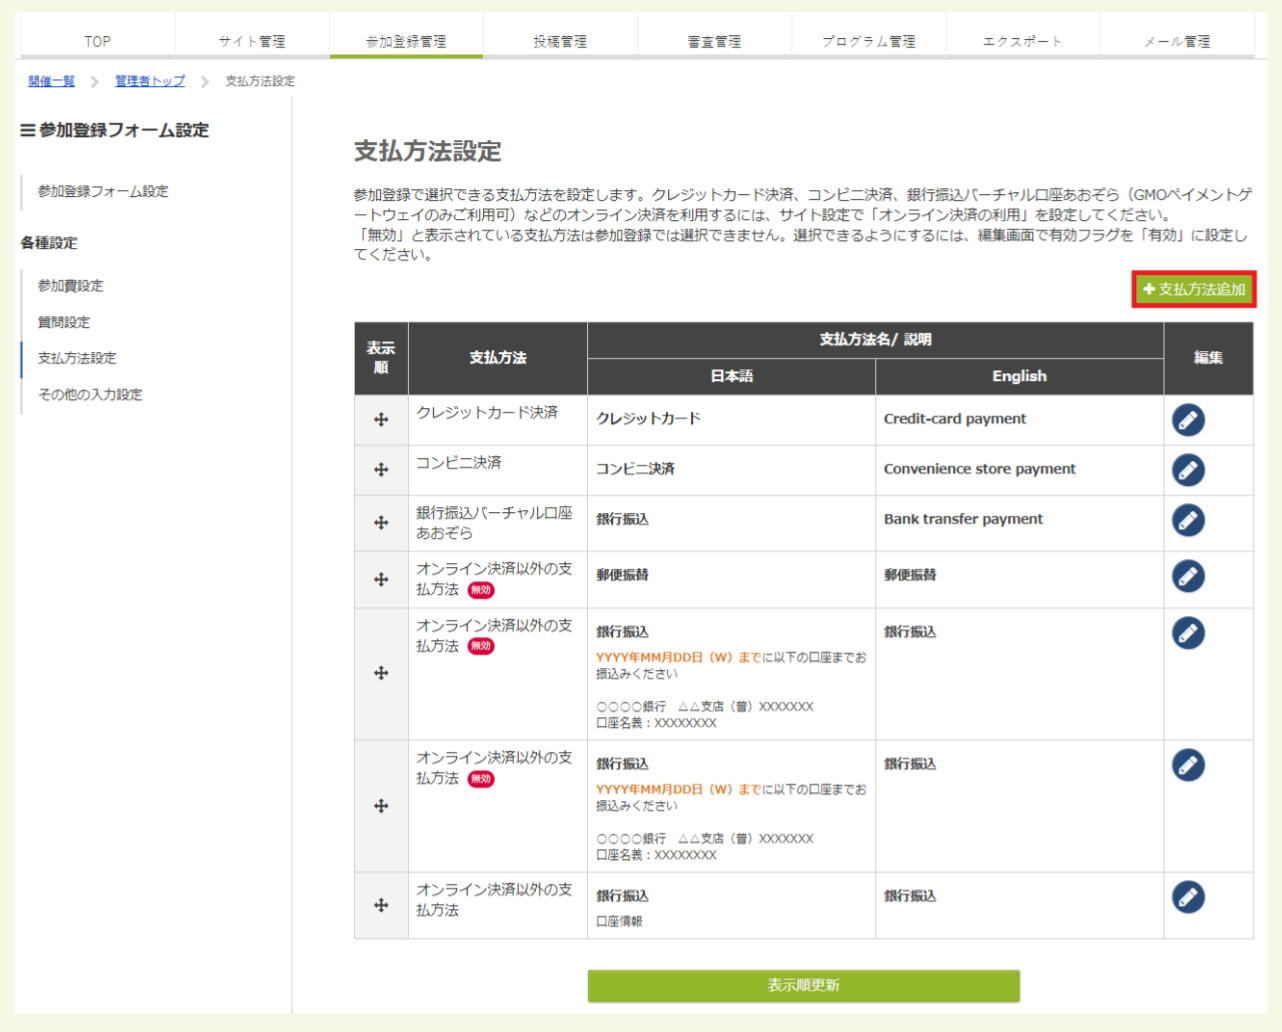The width and height of the screenshot is (1282, 1032).
Task: Open the メール管理 tab
Action: 1177,41
